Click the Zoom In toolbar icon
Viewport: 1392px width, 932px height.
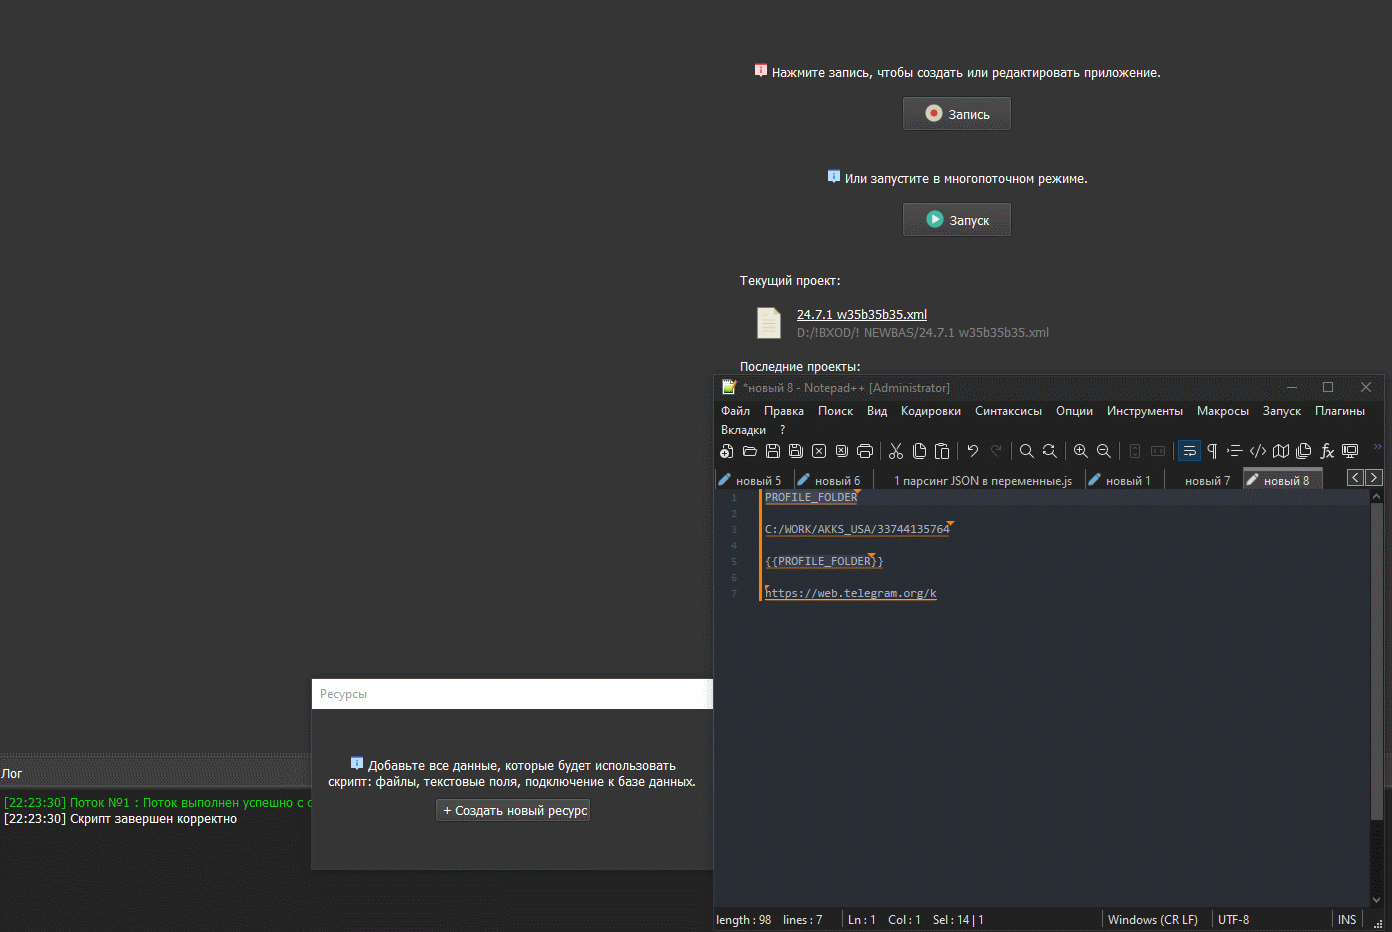click(1080, 451)
